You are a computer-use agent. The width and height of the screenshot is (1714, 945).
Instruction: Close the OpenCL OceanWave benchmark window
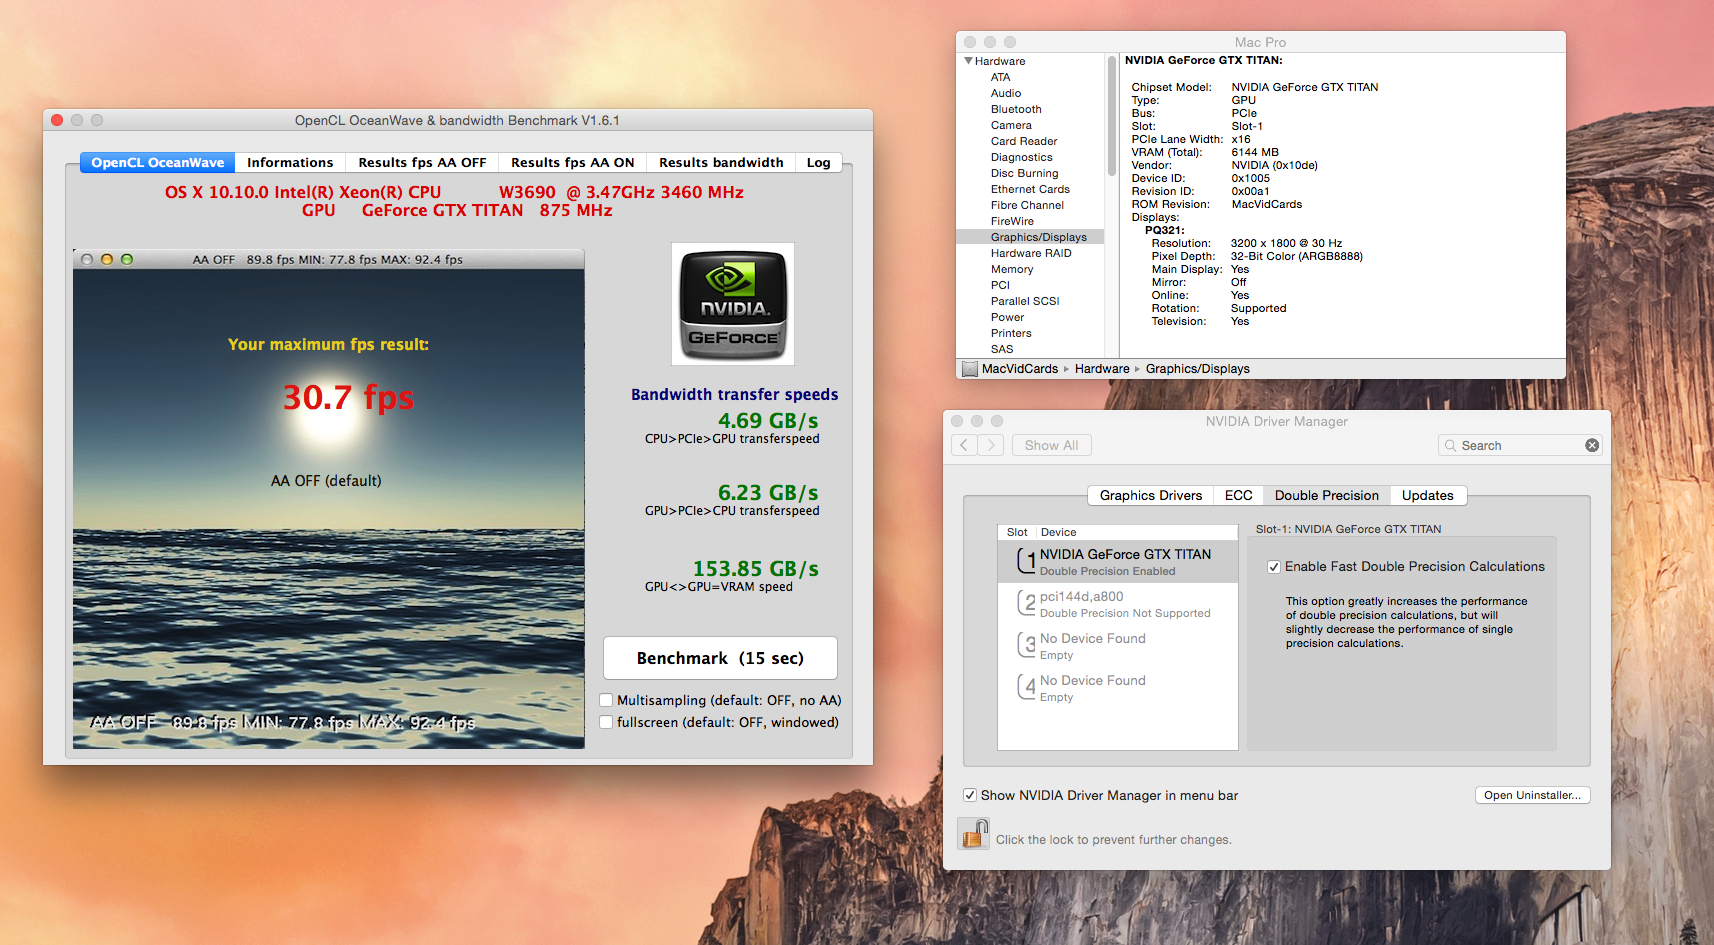57,120
